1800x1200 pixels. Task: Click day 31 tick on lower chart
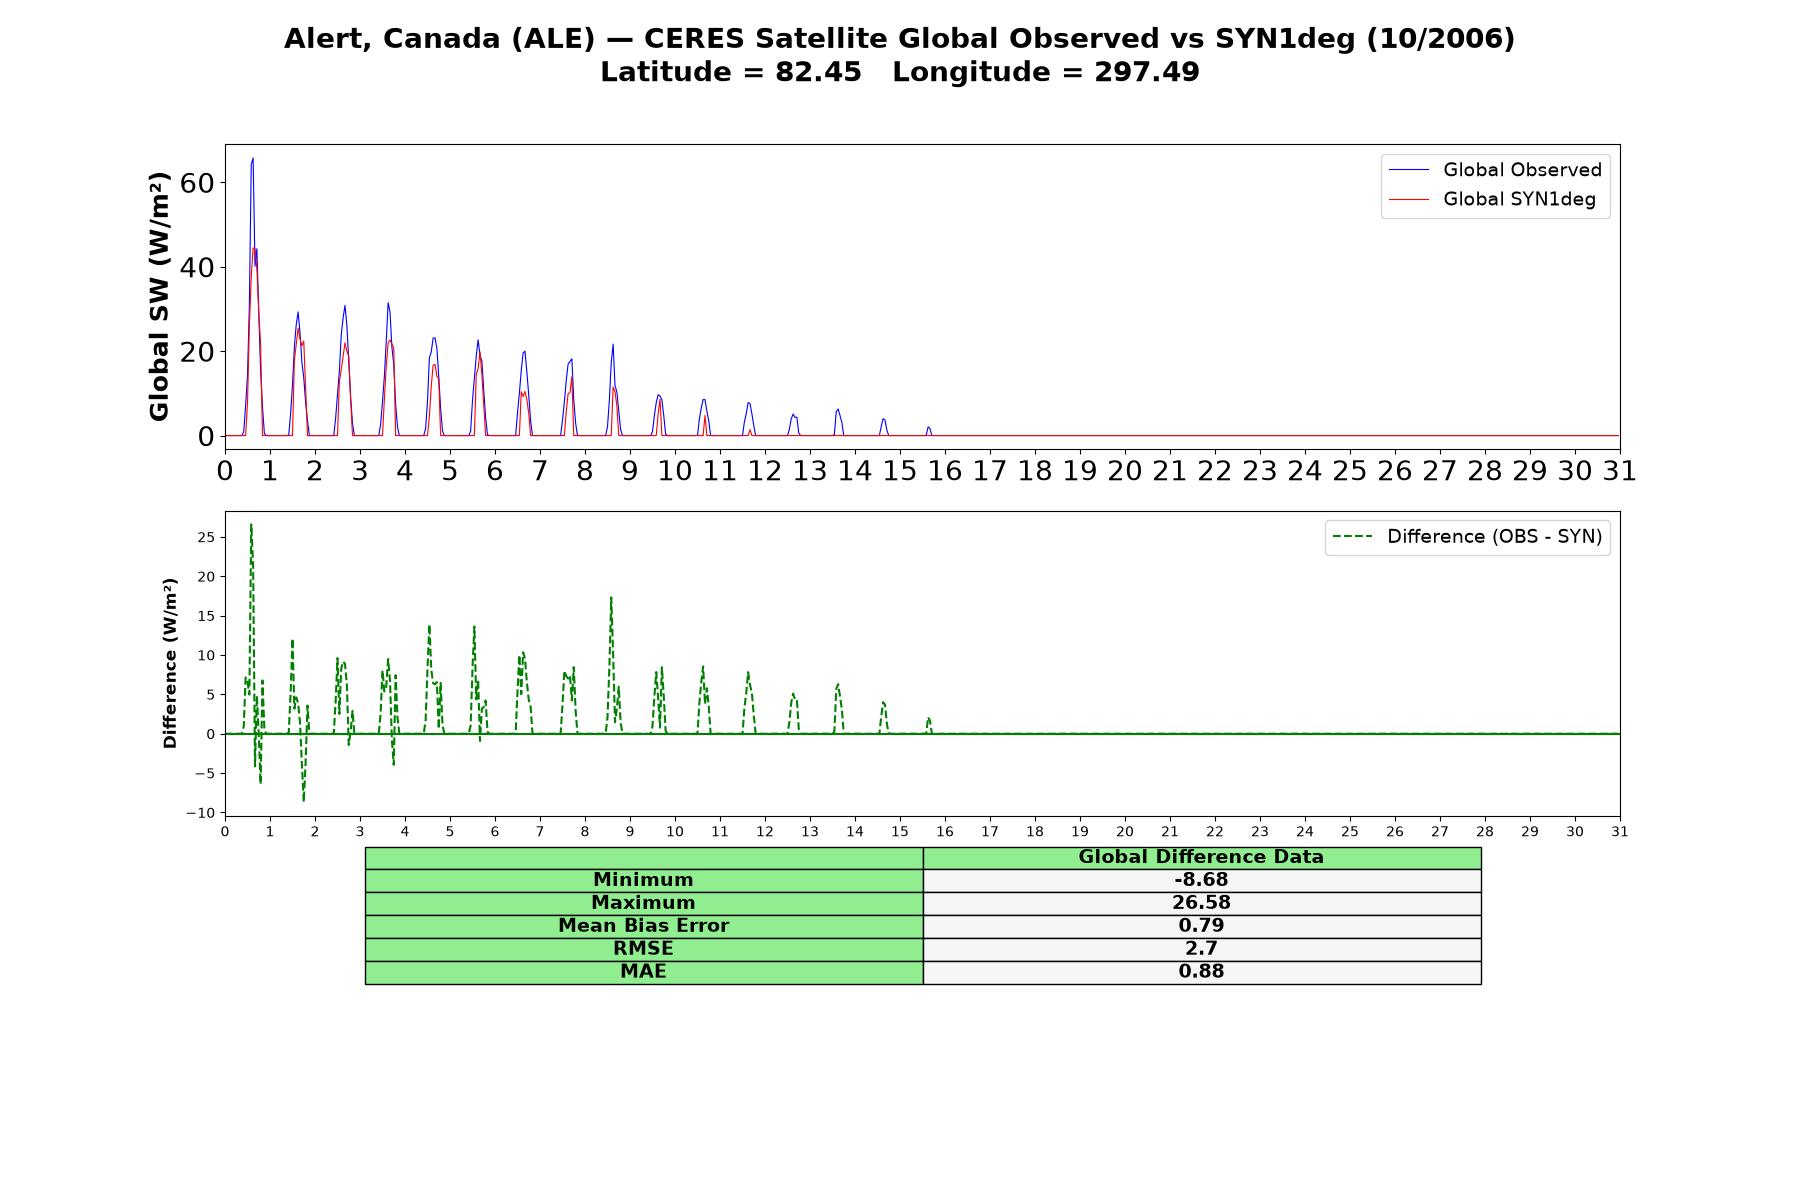click(1620, 832)
